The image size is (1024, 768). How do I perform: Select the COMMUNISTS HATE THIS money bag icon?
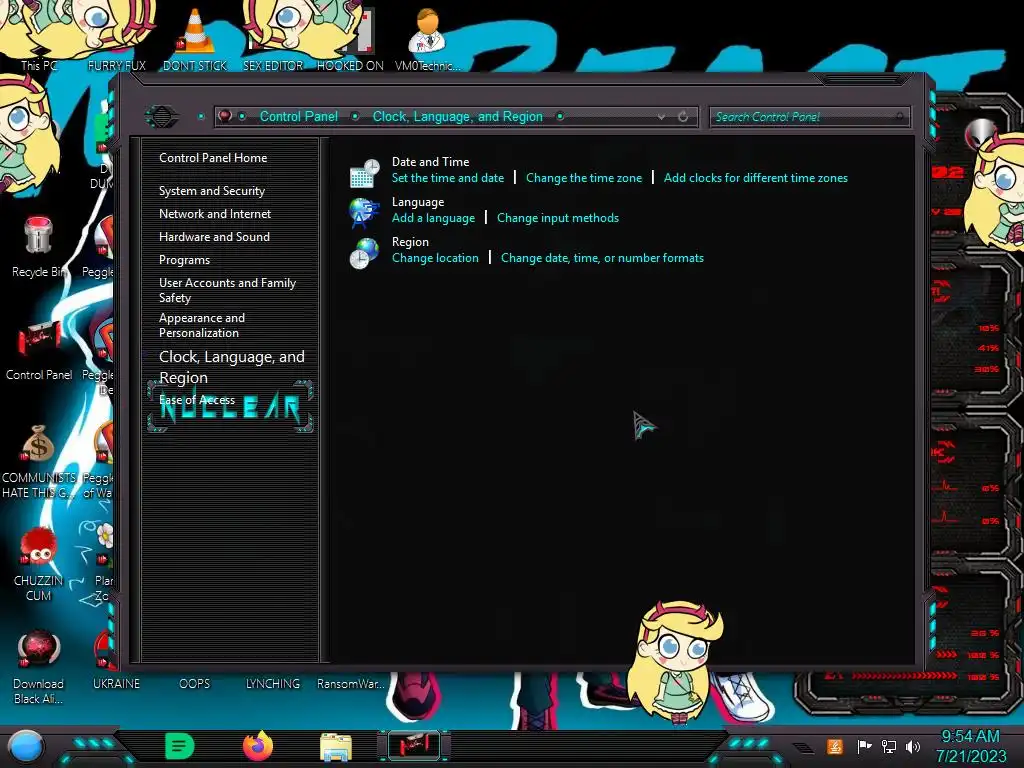click(39, 461)
